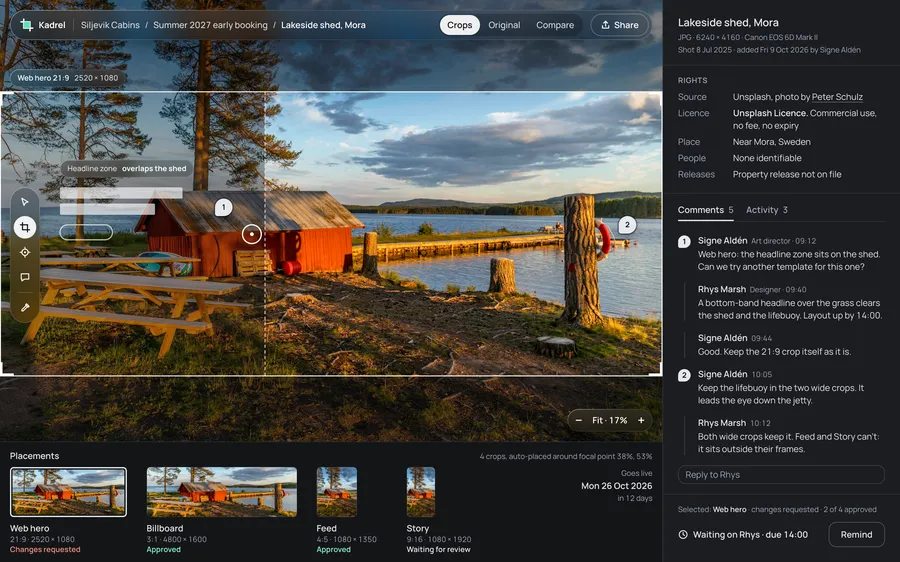This screenshot has width=900, height=562.
Task: Click Signe Aldén 09:44 reply
Action: point(774,345)
